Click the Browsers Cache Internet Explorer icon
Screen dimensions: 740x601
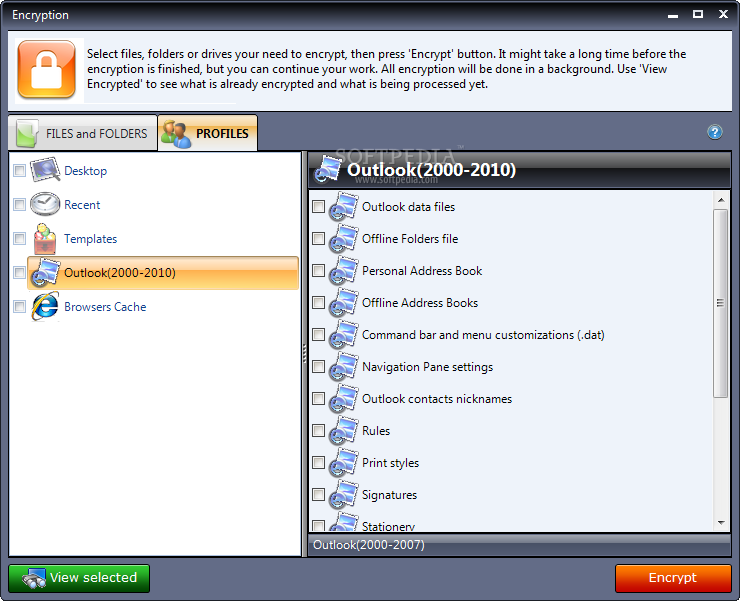(x=45, y=306)
